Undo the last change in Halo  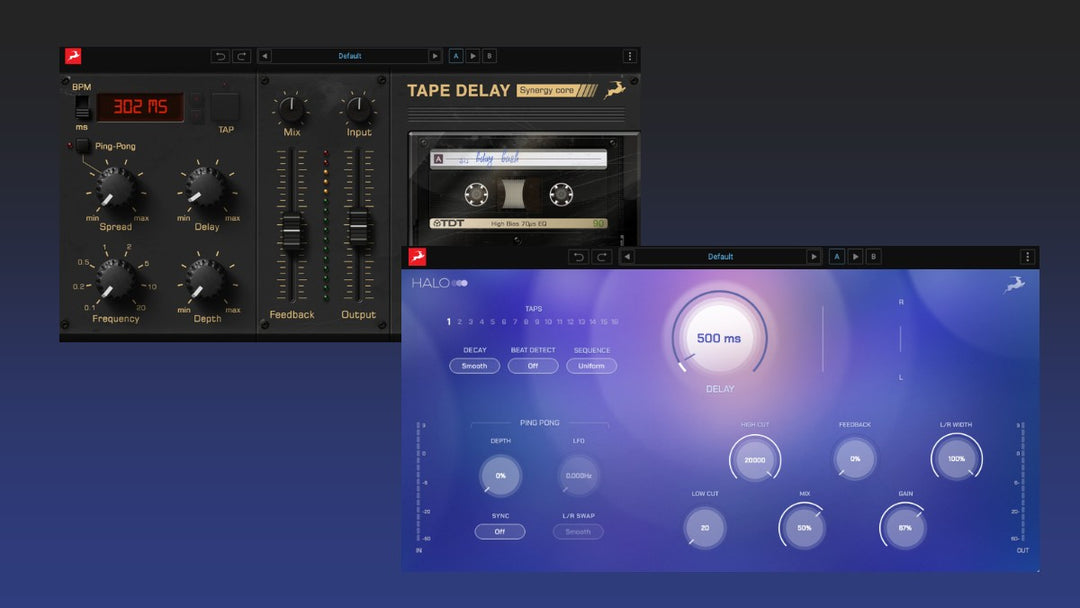point(579,257)
